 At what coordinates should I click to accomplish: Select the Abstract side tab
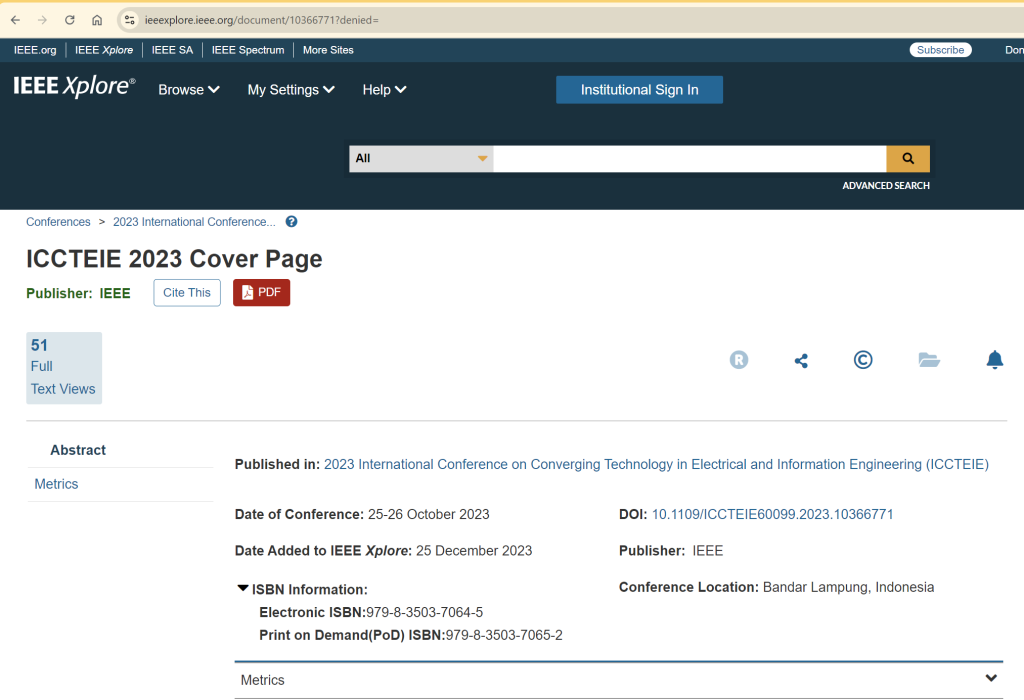click(78, 450)
